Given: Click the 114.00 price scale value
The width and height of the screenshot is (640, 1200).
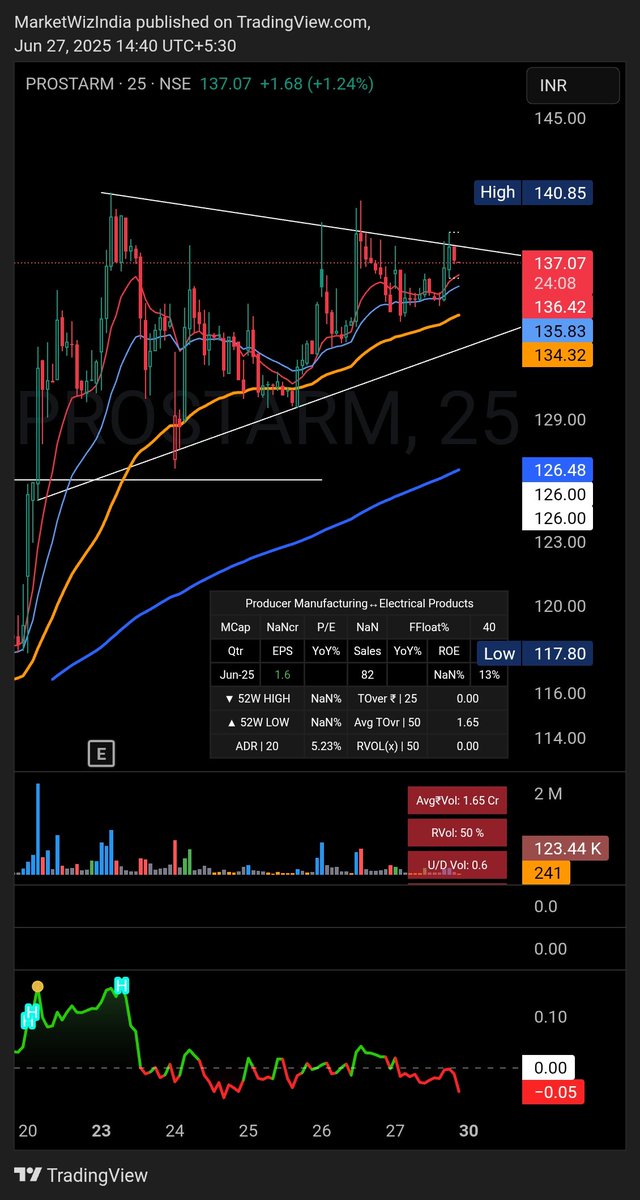Looking at the screenshot, I should (560, 738).
